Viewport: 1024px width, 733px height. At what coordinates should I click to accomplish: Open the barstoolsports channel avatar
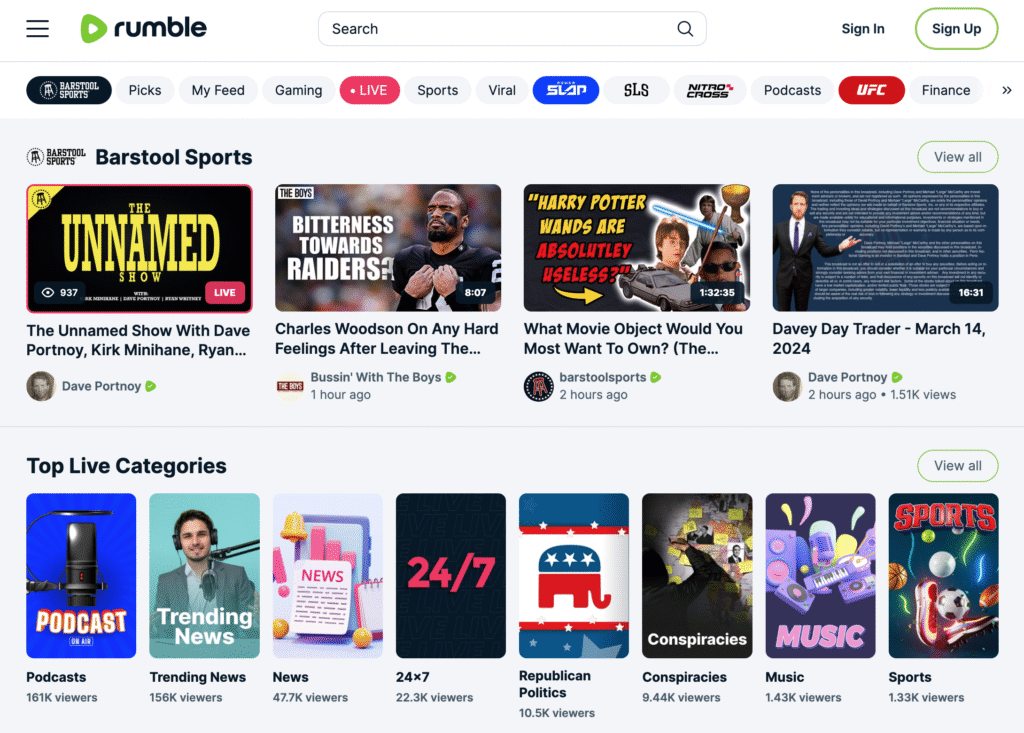(x=539, y=386)
